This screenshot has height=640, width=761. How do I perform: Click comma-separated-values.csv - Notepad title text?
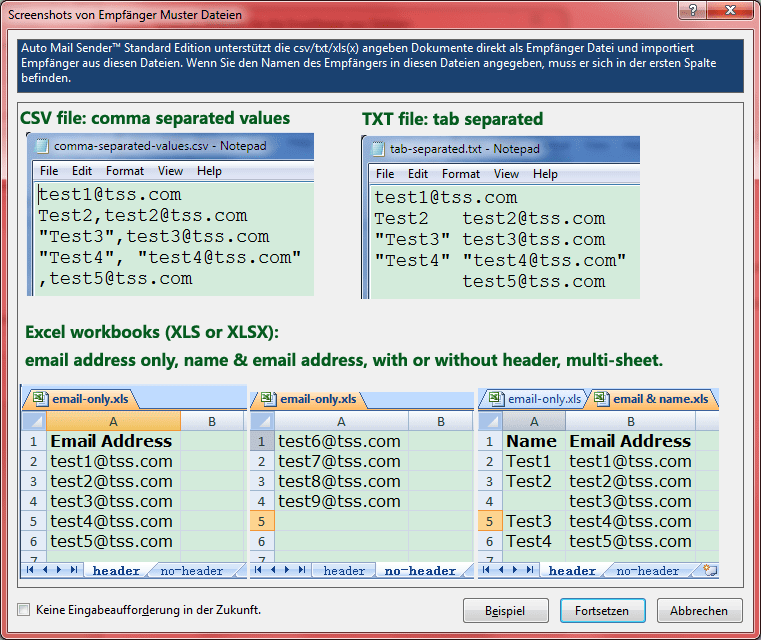[x=160, y=146]
